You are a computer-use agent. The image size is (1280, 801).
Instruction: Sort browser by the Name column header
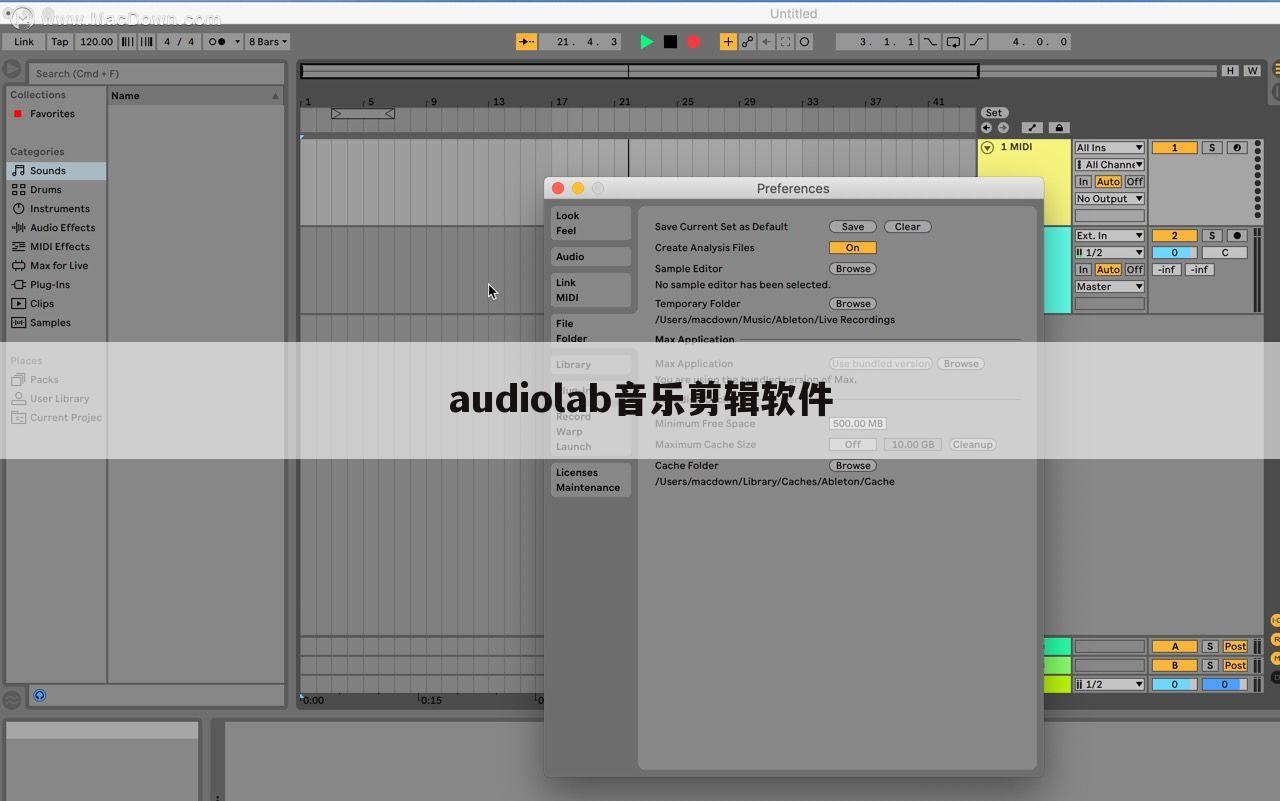195,96
